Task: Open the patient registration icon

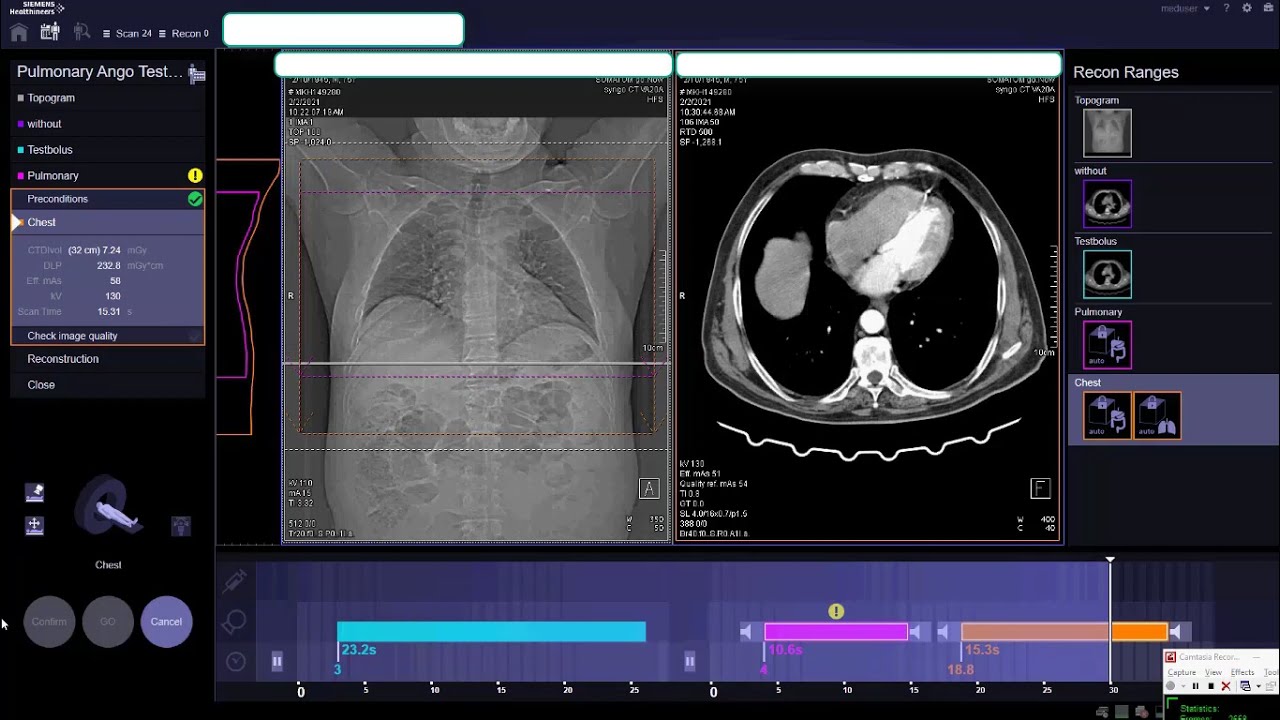Action: [x=50, y=32]
